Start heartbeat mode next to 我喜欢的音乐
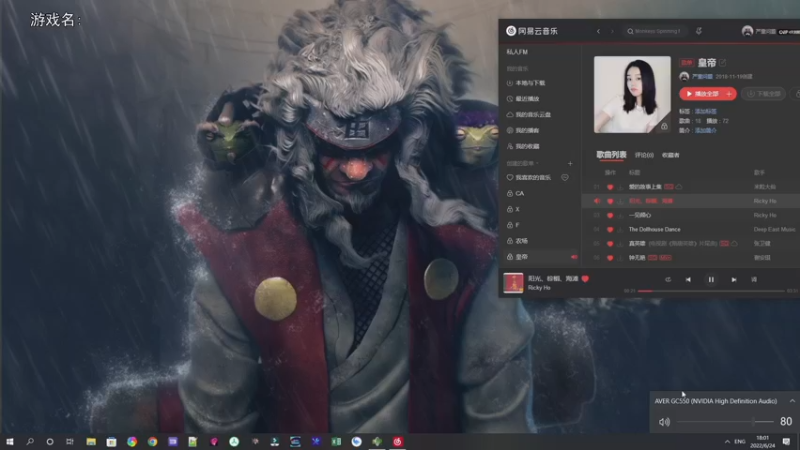This screenshot has height=450, width=800. 565,178
